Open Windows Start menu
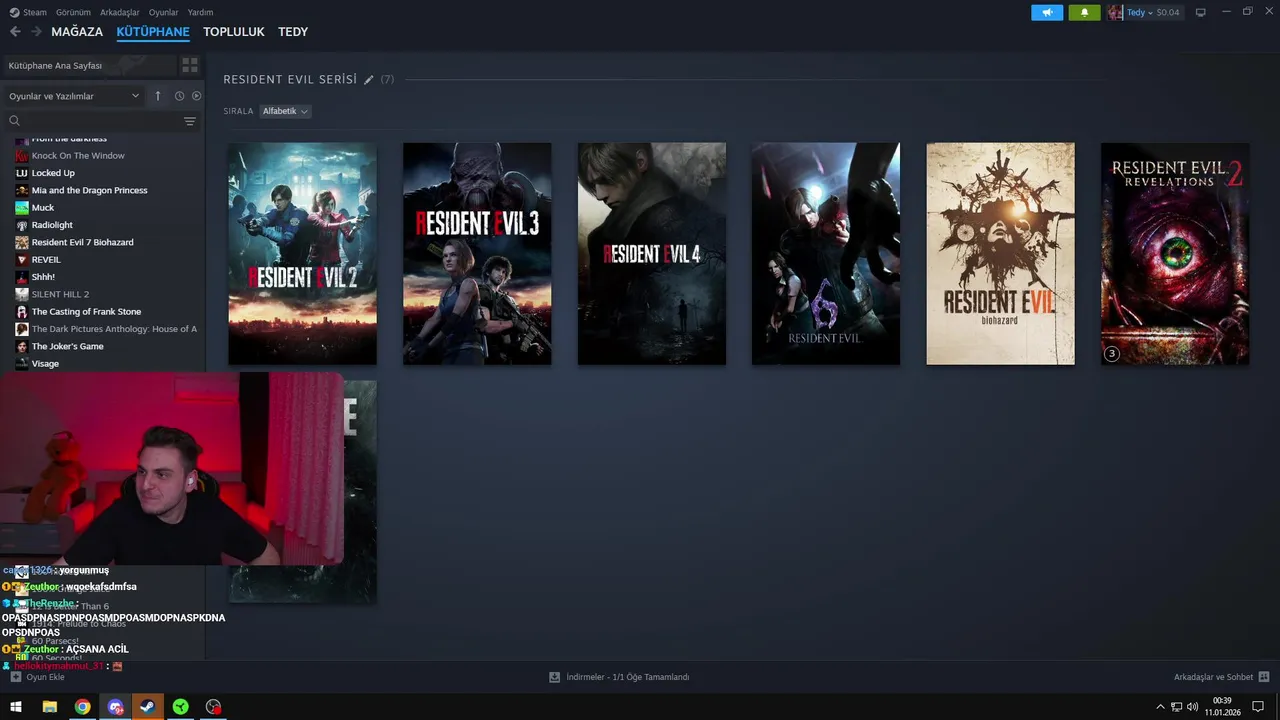This screenshot has width=1280, height=720. (16, 707)
